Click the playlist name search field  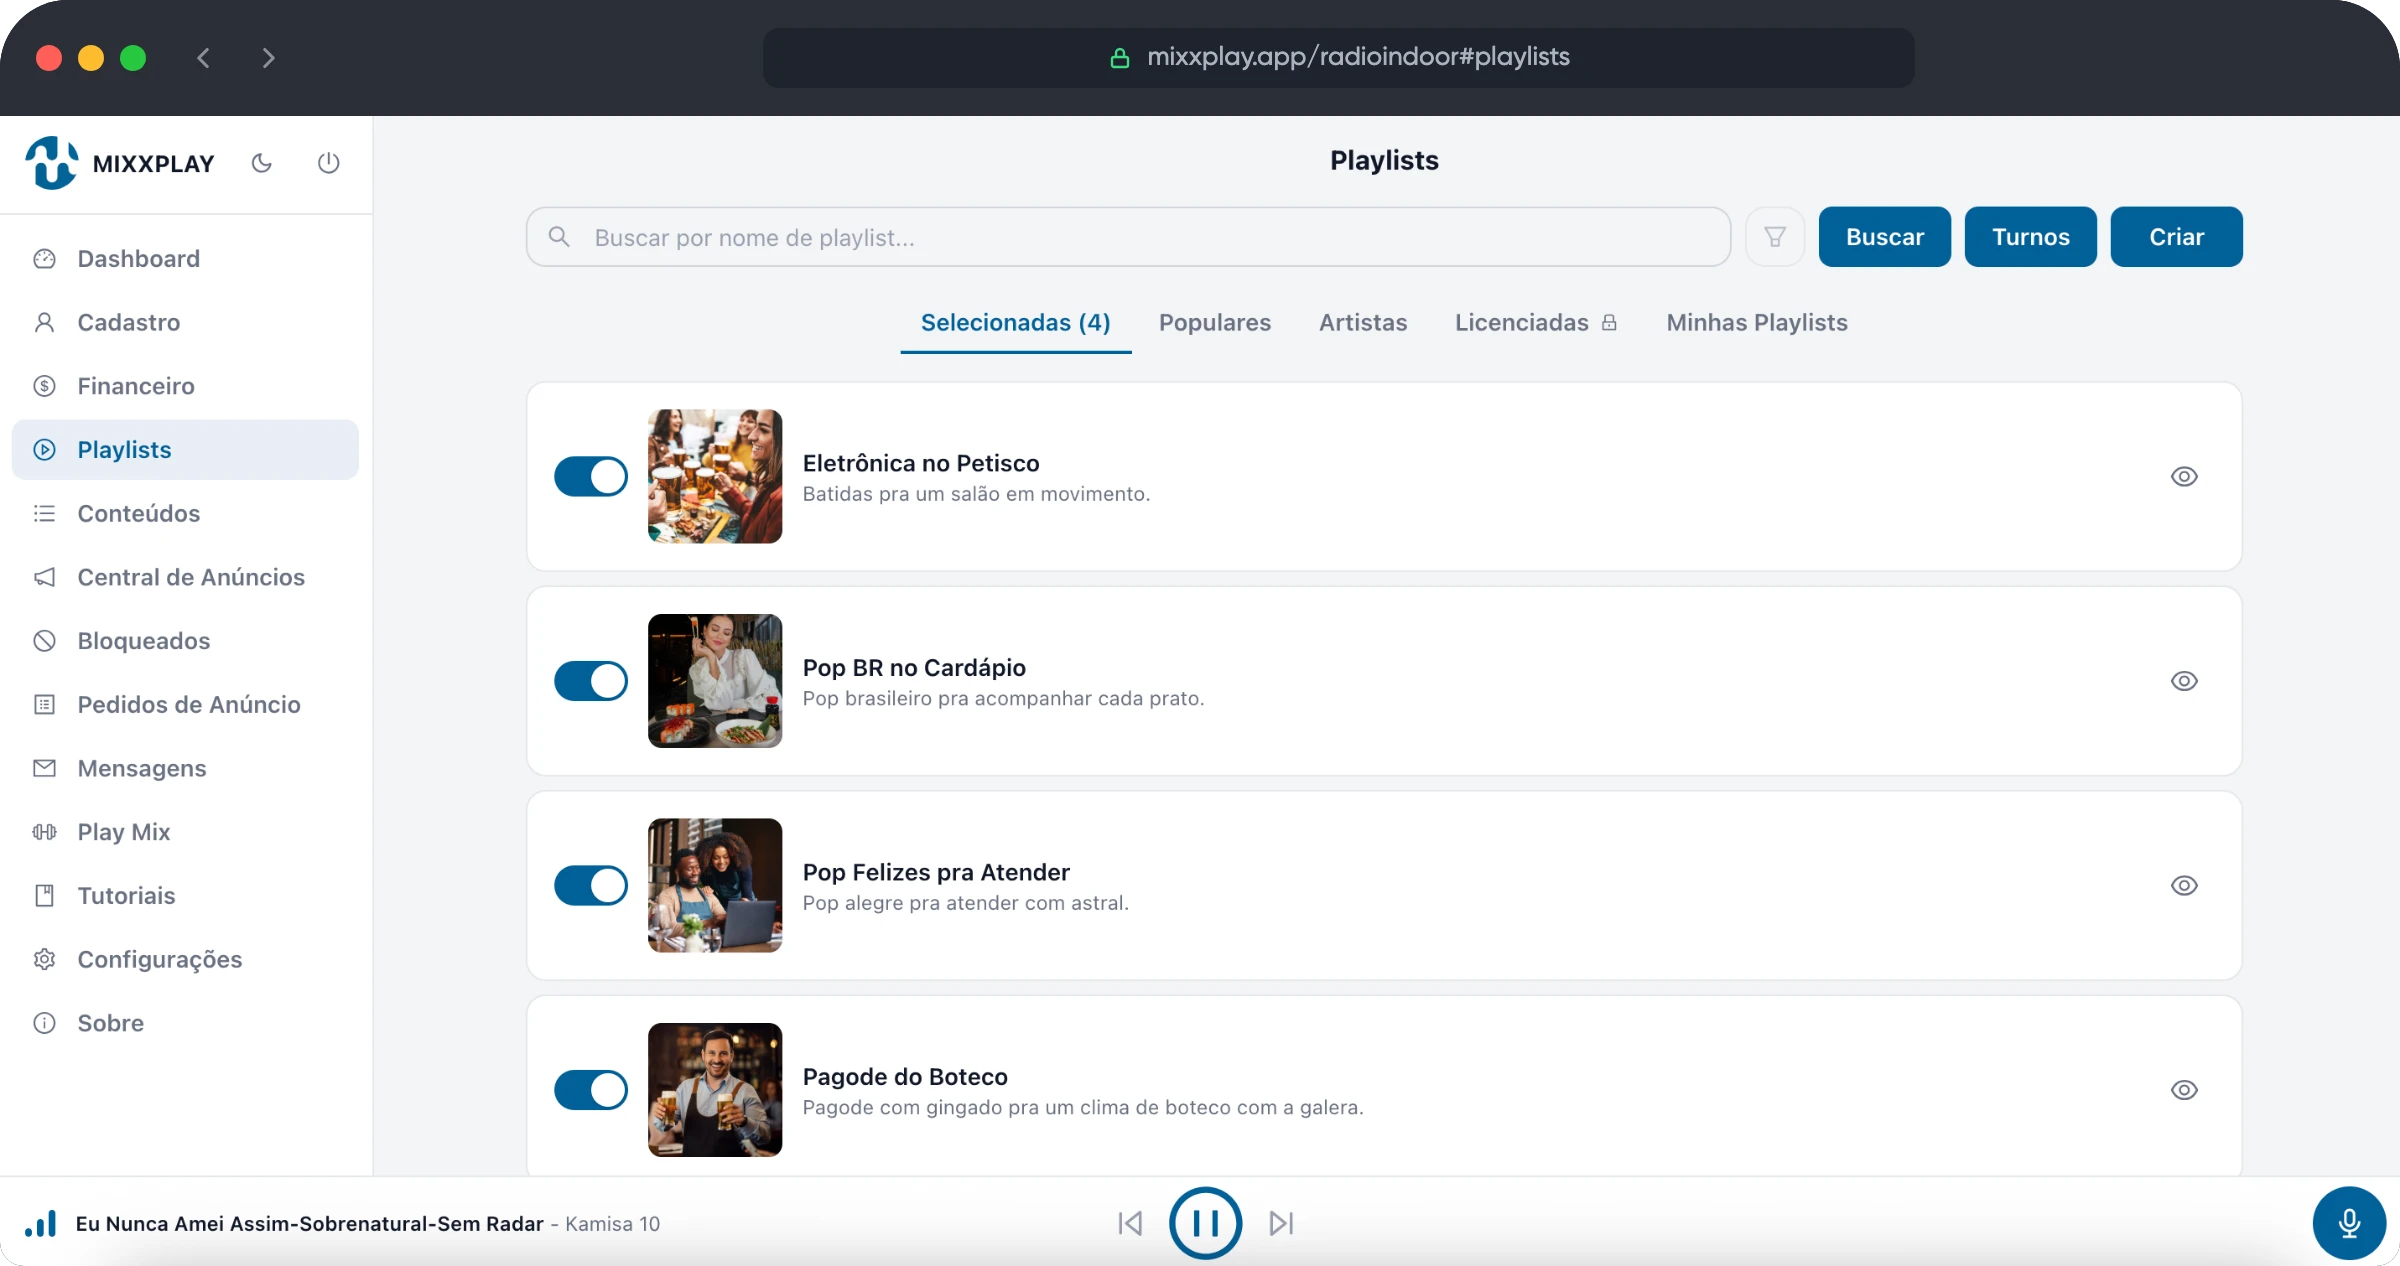tap(1129, 237)
